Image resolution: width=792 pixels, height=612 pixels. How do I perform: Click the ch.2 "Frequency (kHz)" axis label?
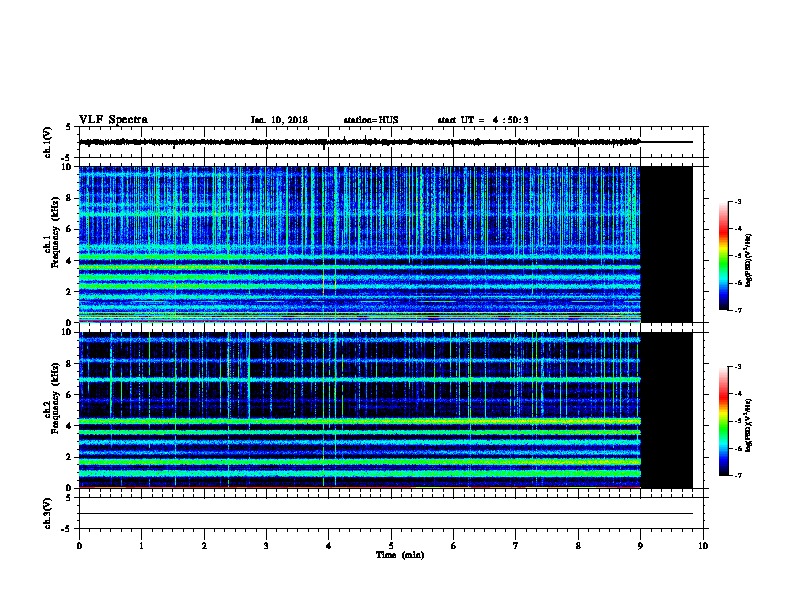coord(55,398)
